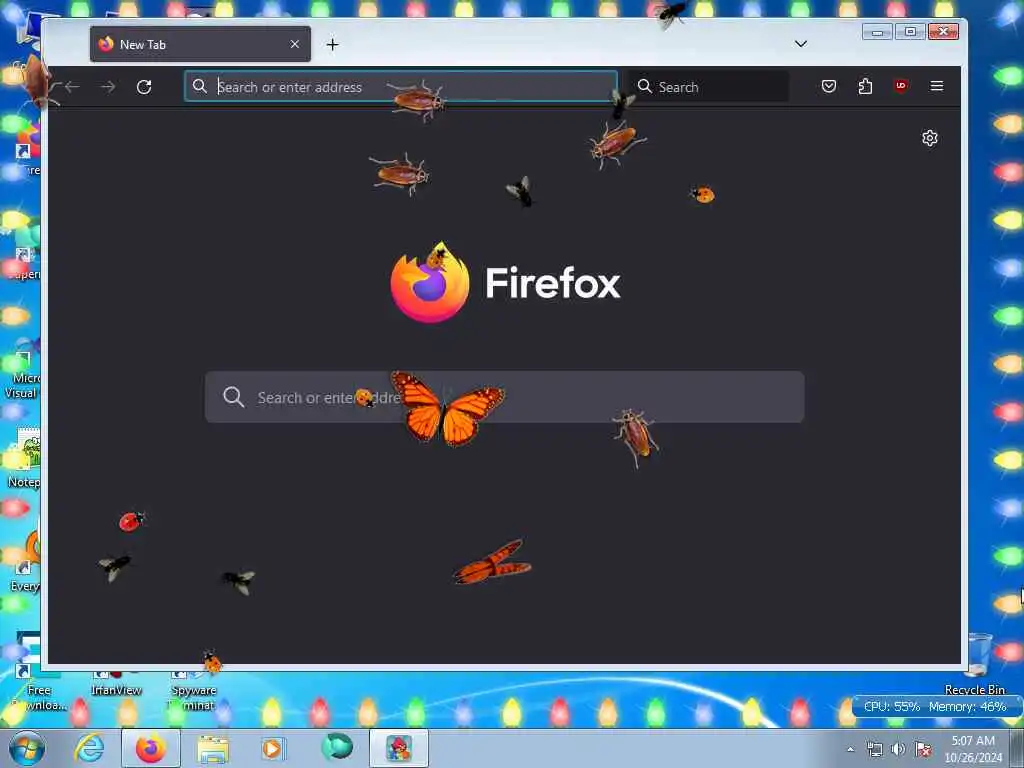
Task: Go forward to next page
Action: (108, 87)
